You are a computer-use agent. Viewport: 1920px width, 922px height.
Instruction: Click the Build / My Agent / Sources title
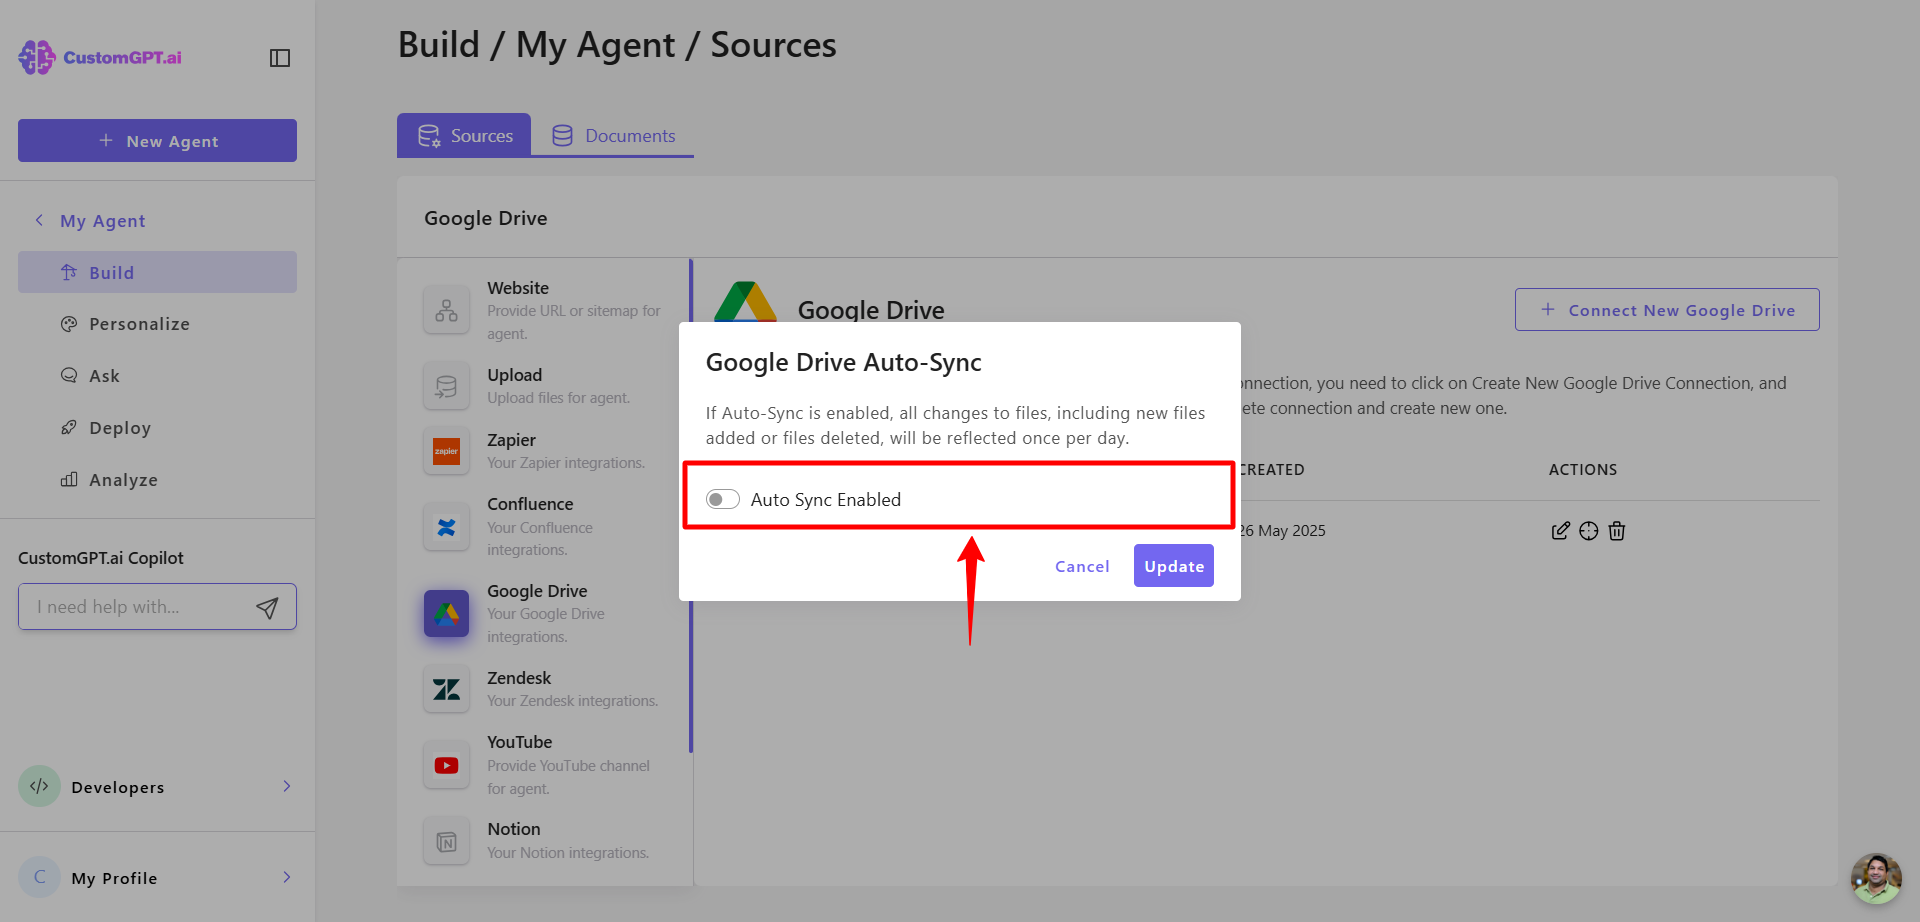(x=617, y=45)
